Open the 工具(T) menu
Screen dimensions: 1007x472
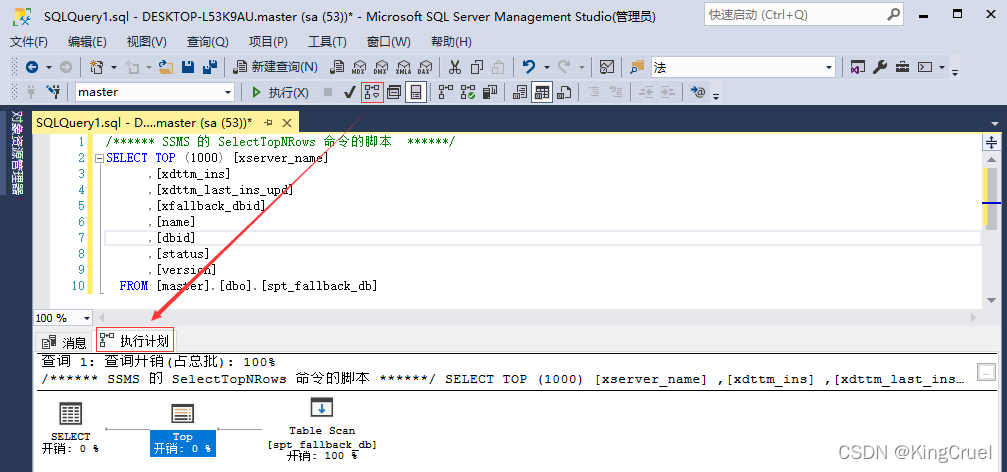point(327,42)
